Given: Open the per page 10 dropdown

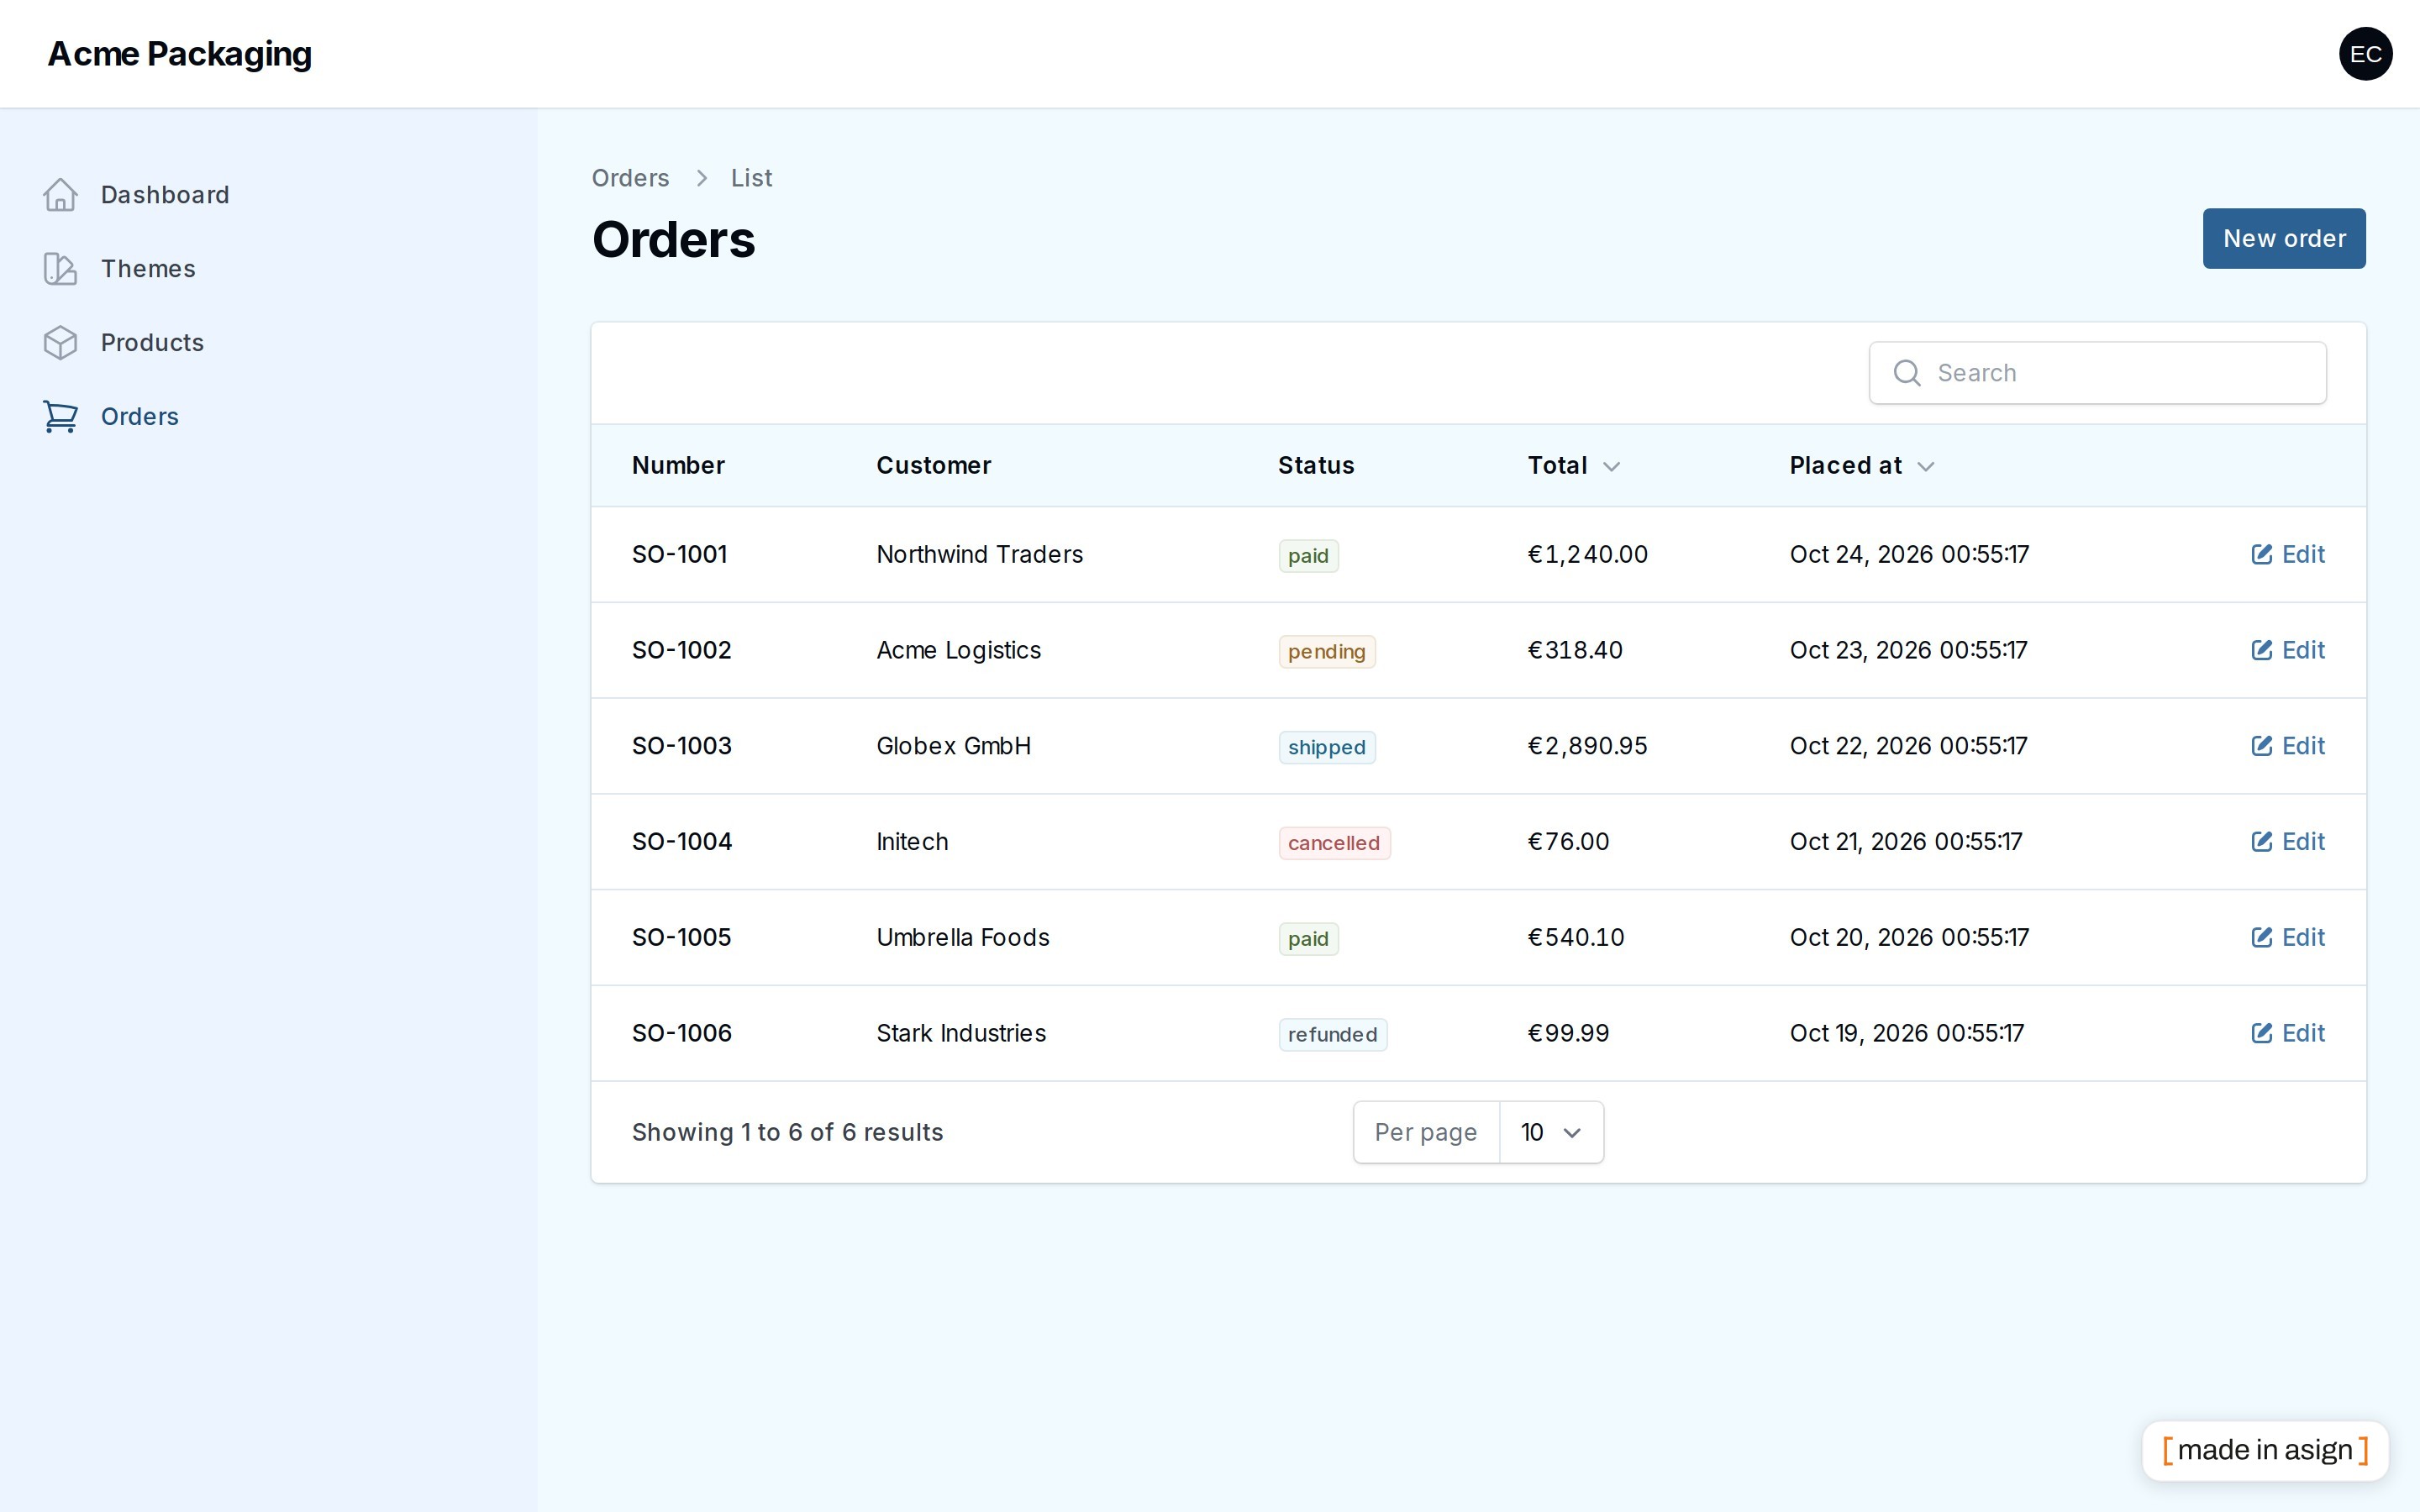Looking at the screenshot, I should click(1551, 1132).
